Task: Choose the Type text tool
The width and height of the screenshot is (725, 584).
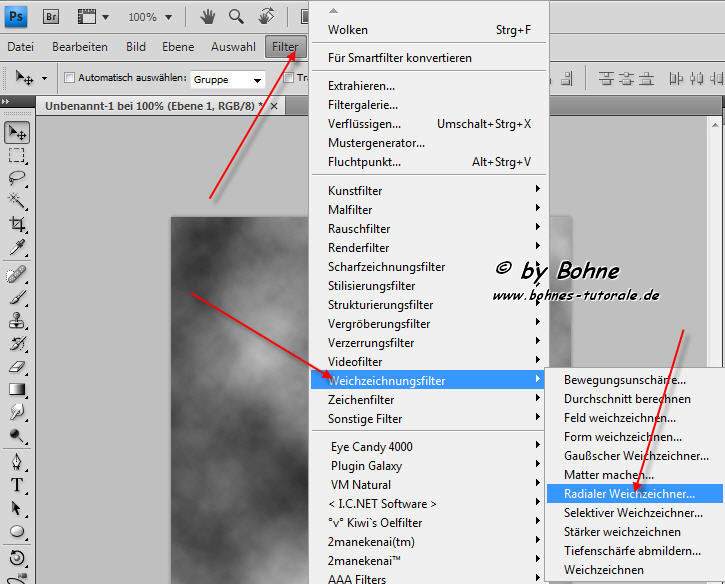Action: point(17,485)
